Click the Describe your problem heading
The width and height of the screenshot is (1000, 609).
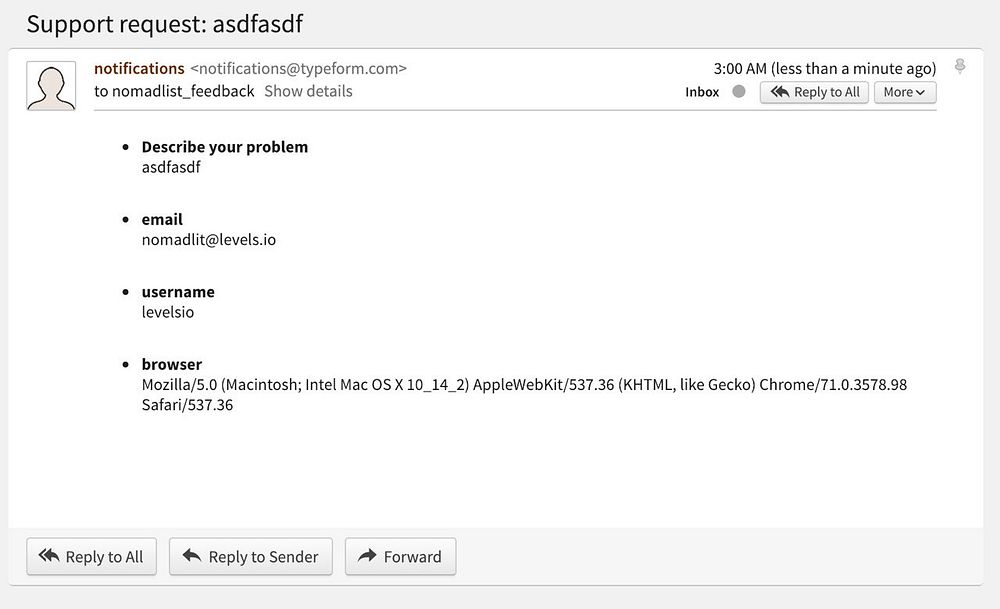(225, 147)
